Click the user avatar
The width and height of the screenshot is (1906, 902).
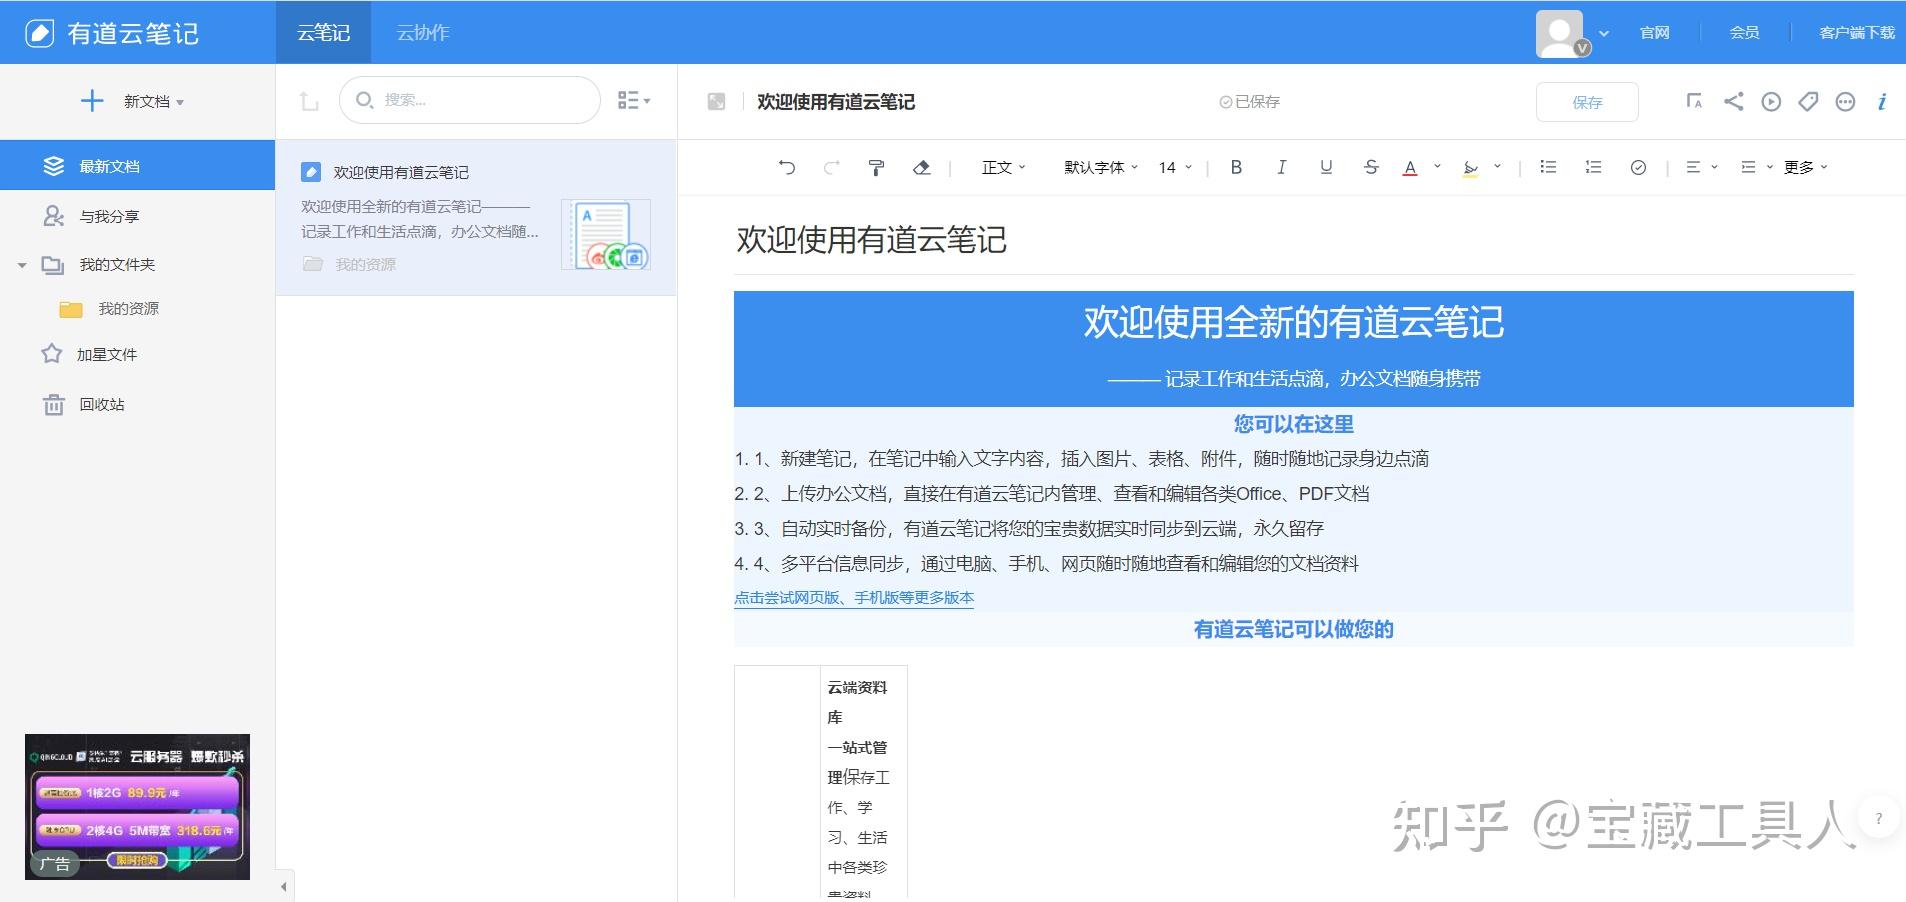point(1561,33)
